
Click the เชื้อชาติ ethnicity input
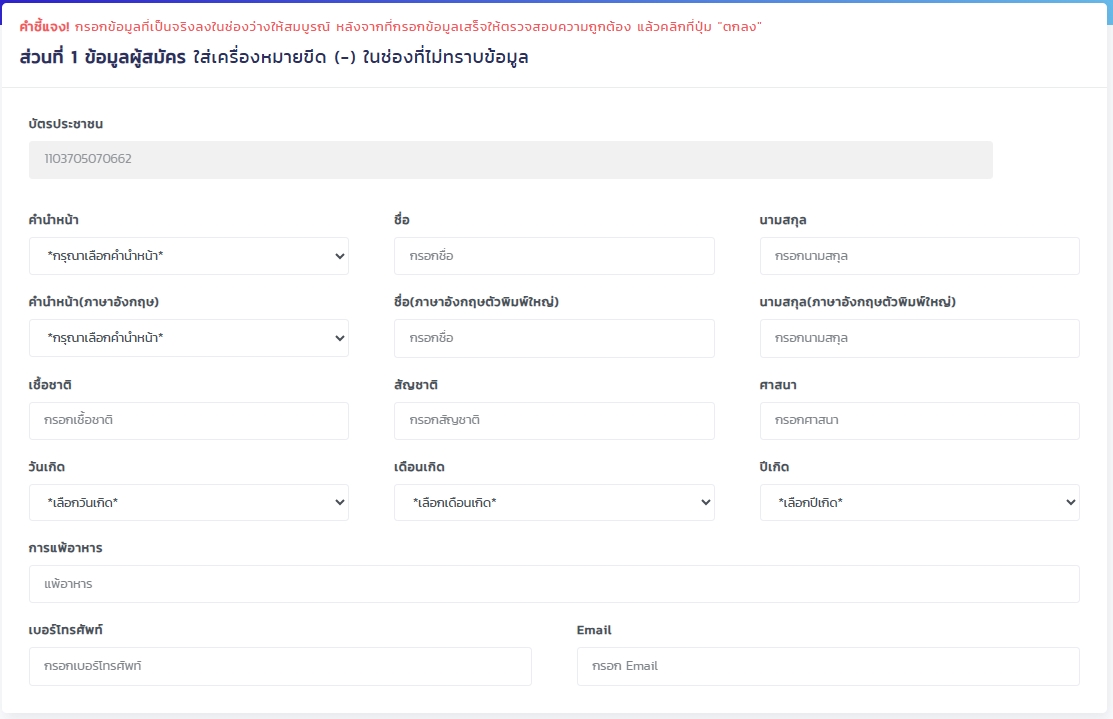coord(188,420)
